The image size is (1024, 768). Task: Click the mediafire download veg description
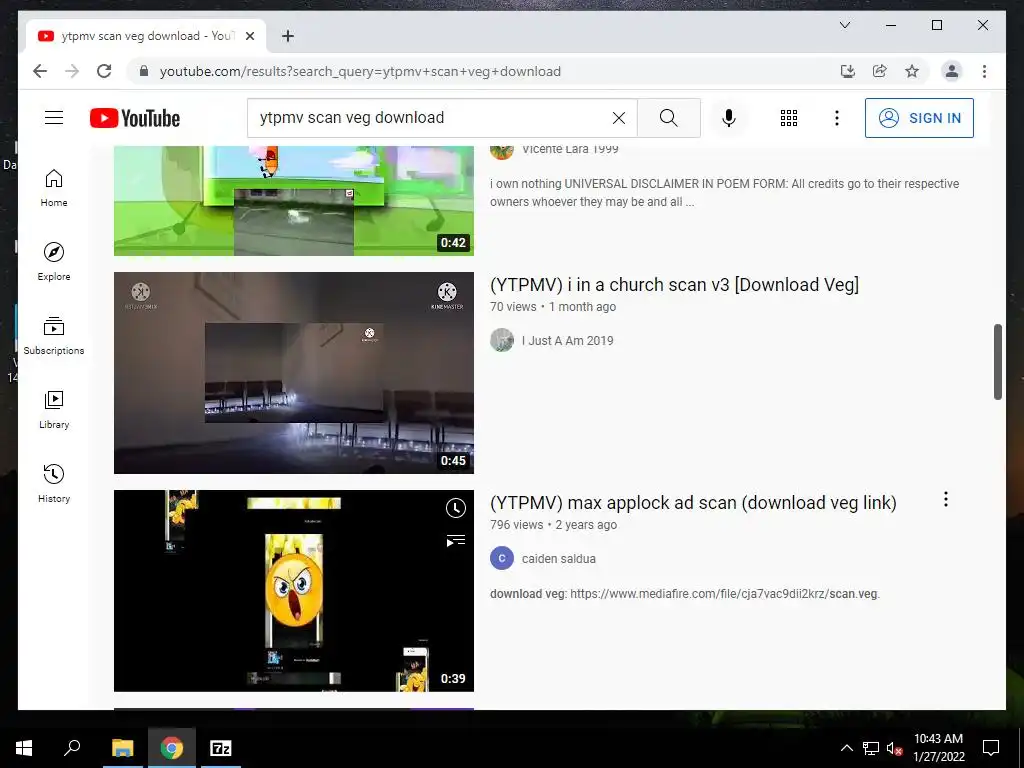click(685, 594)
